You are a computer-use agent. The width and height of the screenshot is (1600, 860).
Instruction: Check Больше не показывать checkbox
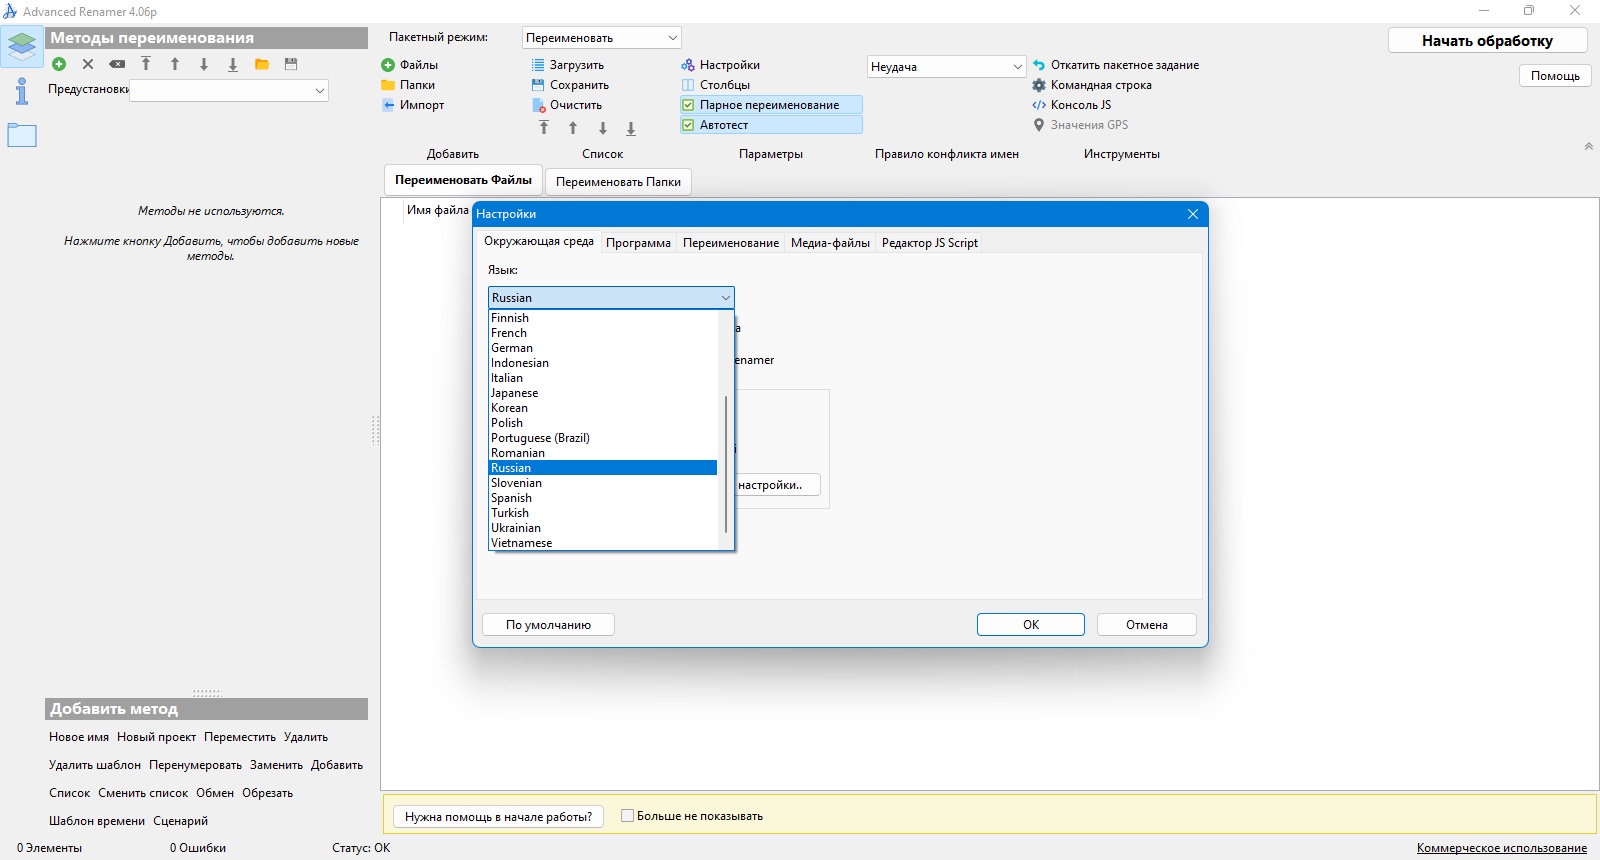pyautogui.click(x=628, y=816)
